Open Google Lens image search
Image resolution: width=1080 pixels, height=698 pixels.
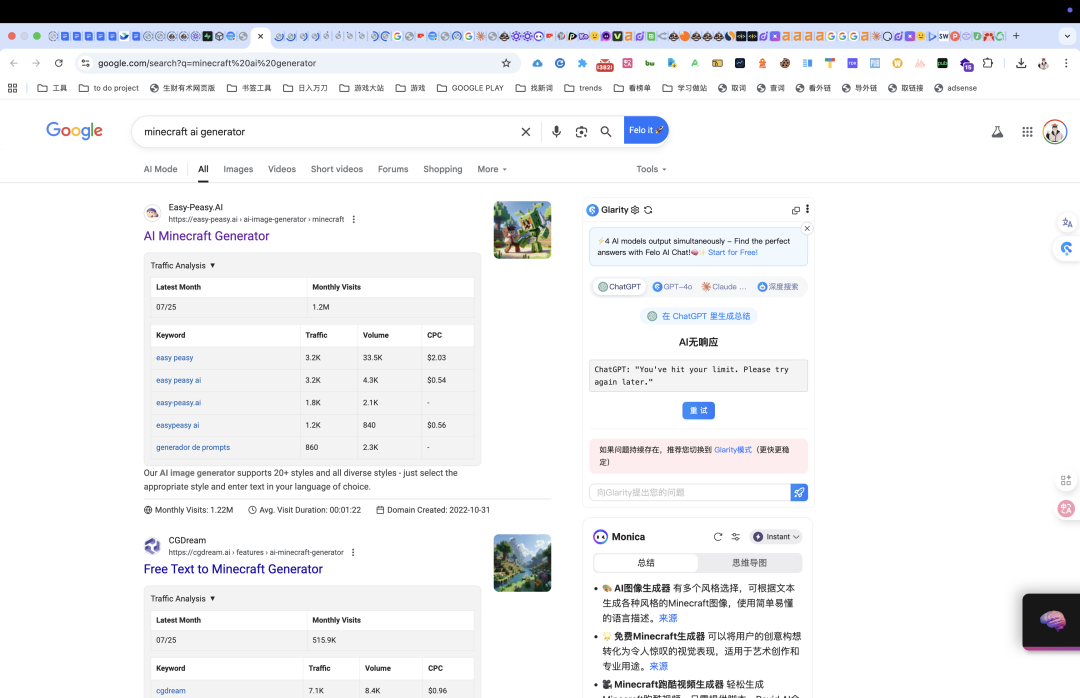pos(581,132)
